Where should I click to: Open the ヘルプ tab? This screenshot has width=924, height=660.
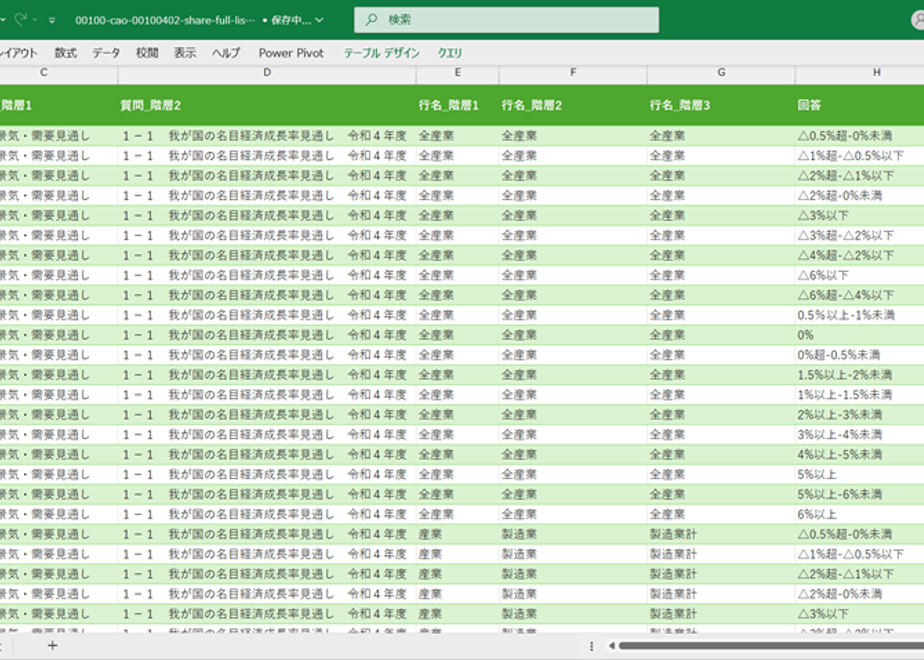[x=226, y=53]
